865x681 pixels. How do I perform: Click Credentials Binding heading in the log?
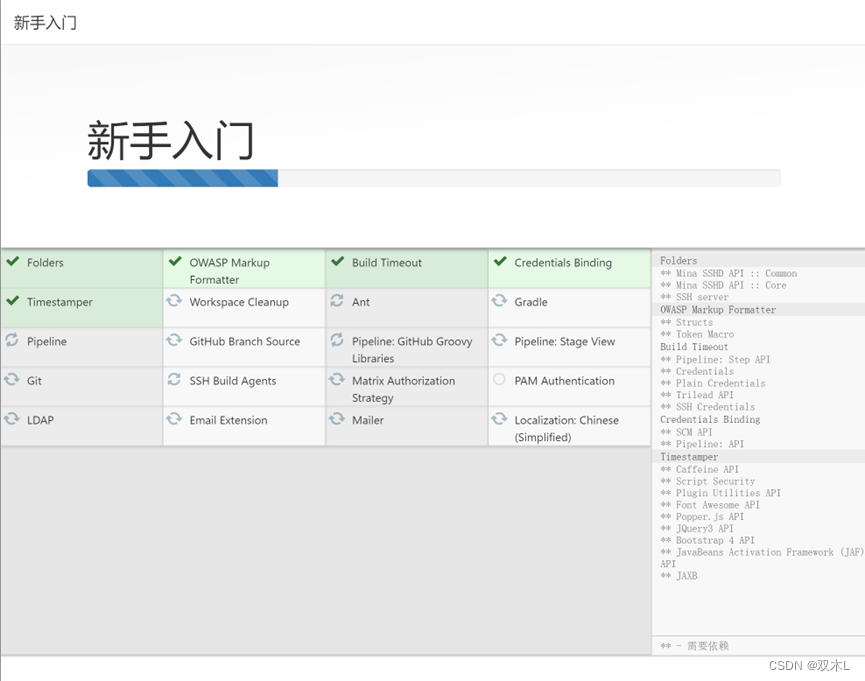pyautogui.click(x=710, y=419)
